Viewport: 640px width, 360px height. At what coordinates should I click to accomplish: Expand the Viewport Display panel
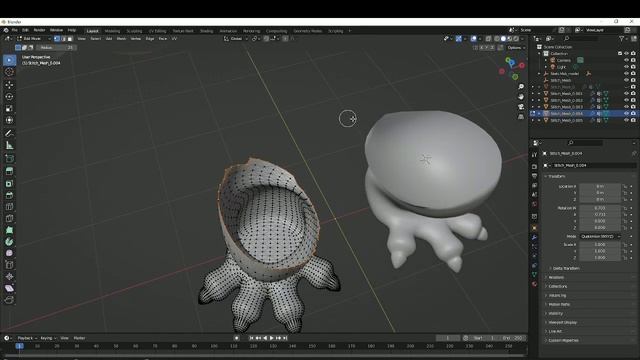point(562,322)
